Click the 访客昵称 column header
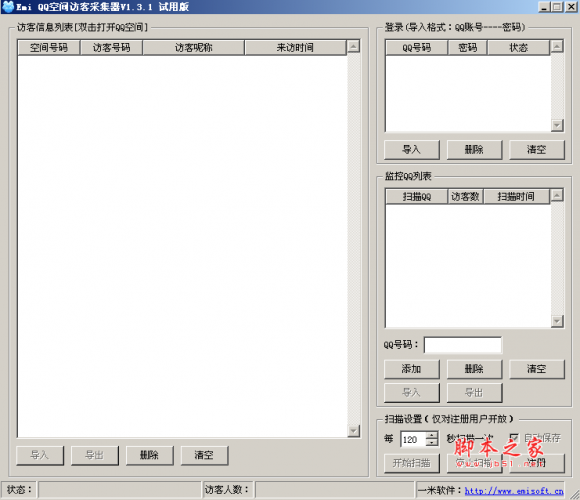 point(193,48)
